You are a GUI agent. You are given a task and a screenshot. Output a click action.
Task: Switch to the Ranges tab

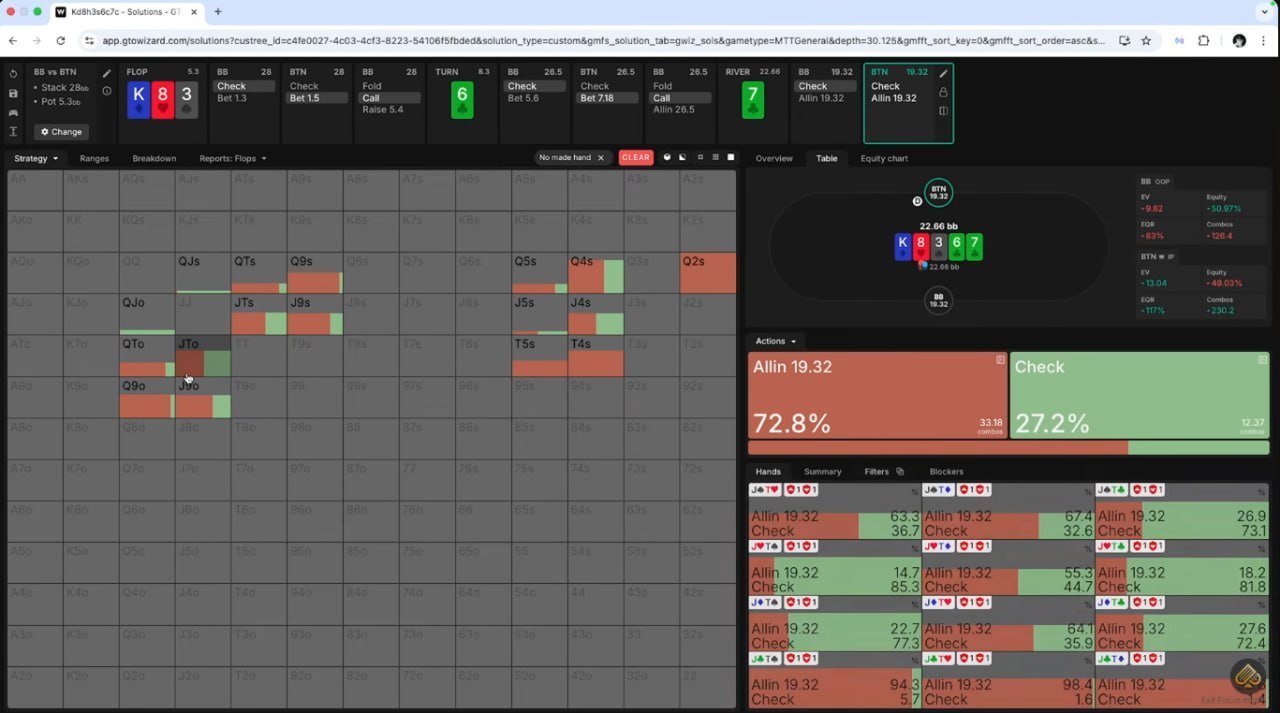(94, 158)
